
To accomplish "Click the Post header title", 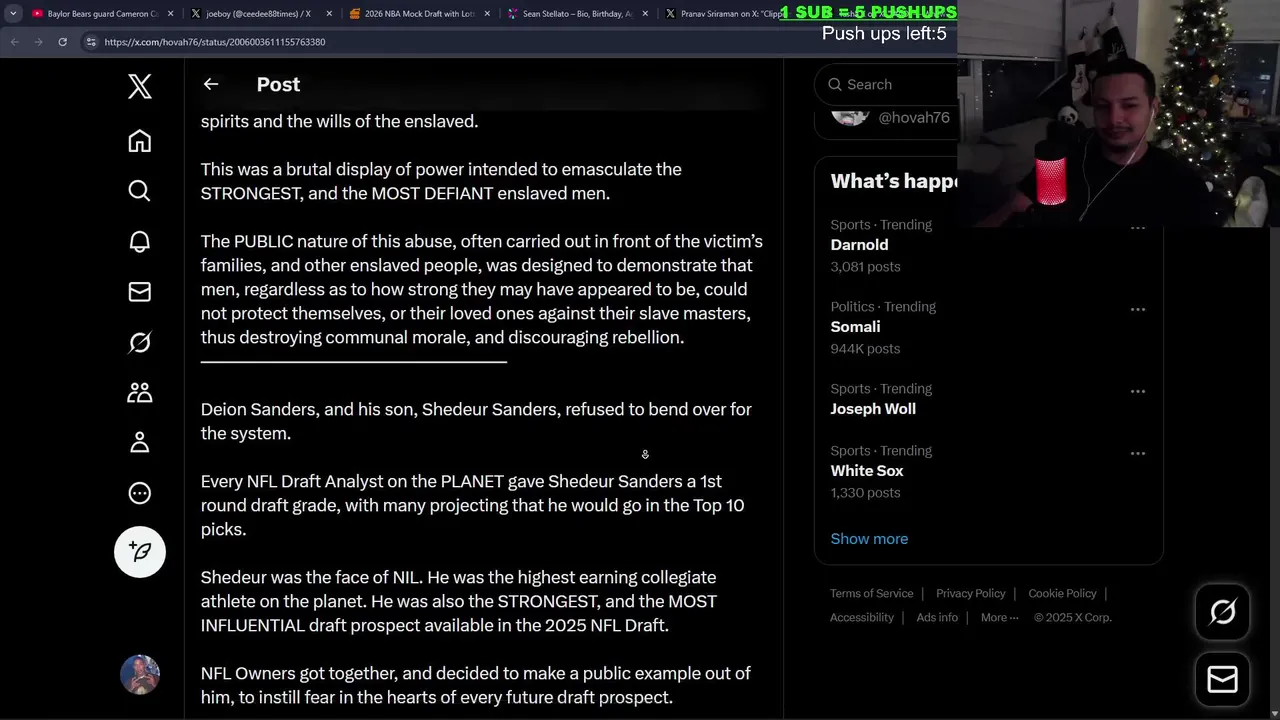I will pos(278,85).
